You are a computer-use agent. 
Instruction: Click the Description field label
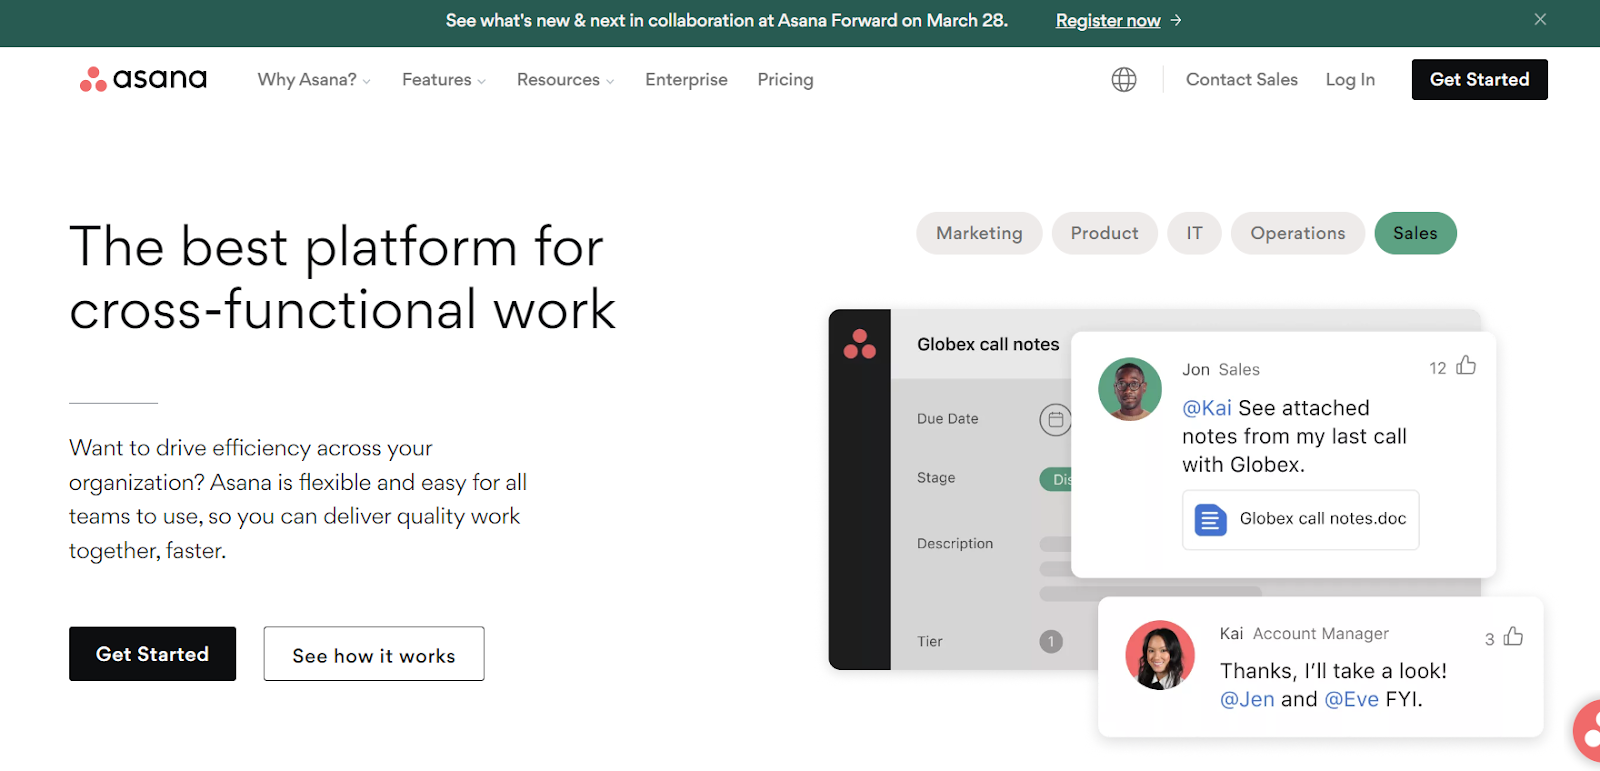955,543
